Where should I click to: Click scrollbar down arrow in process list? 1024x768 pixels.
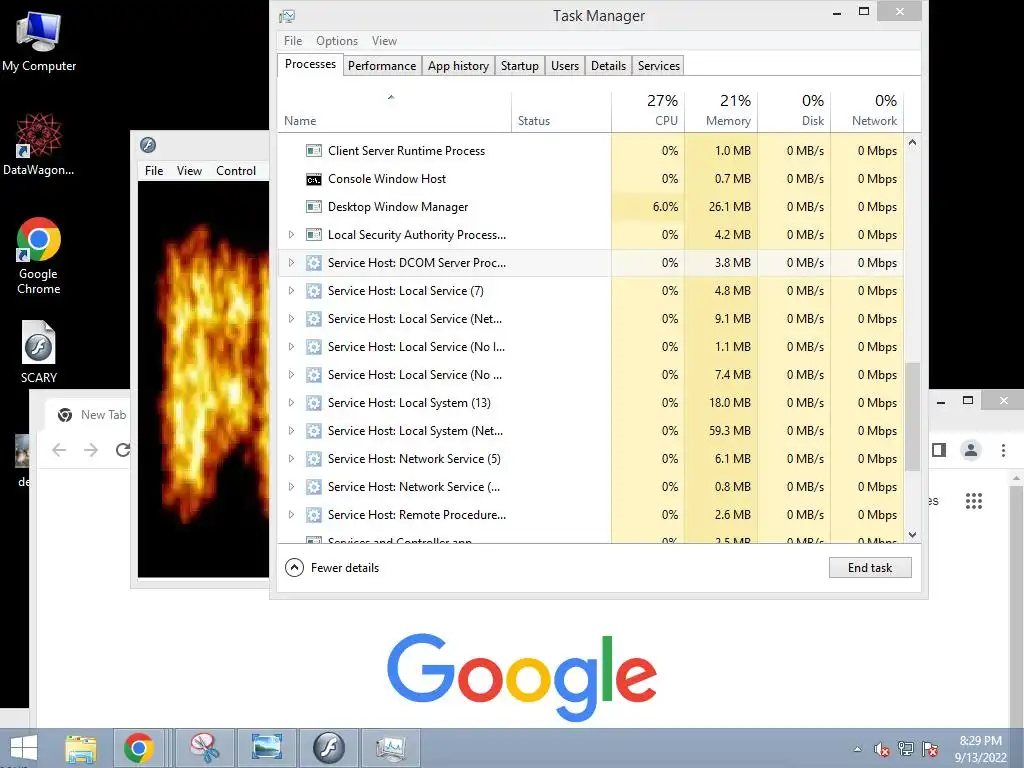912,535
